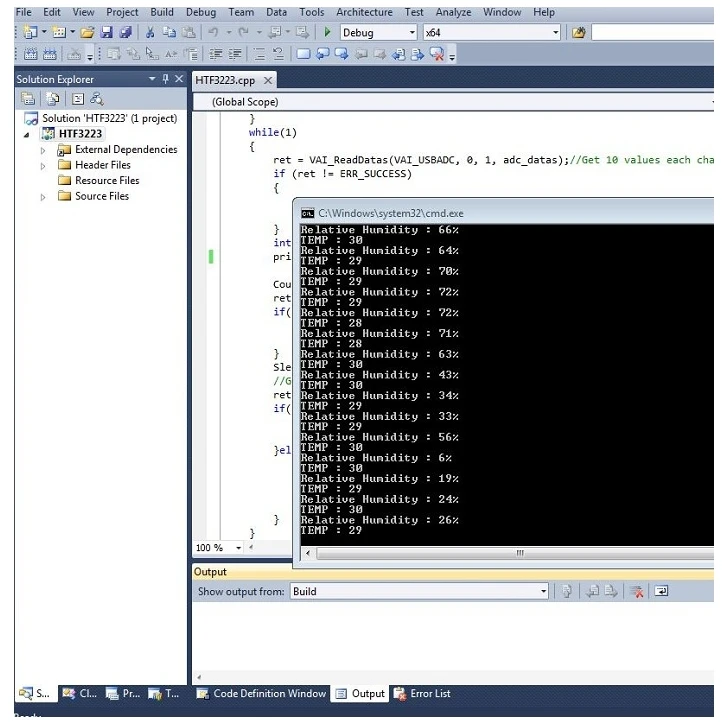Close the HTF3223.cpp editor tab
Viewport: 725px width, 725px height.
pos(268,81)
